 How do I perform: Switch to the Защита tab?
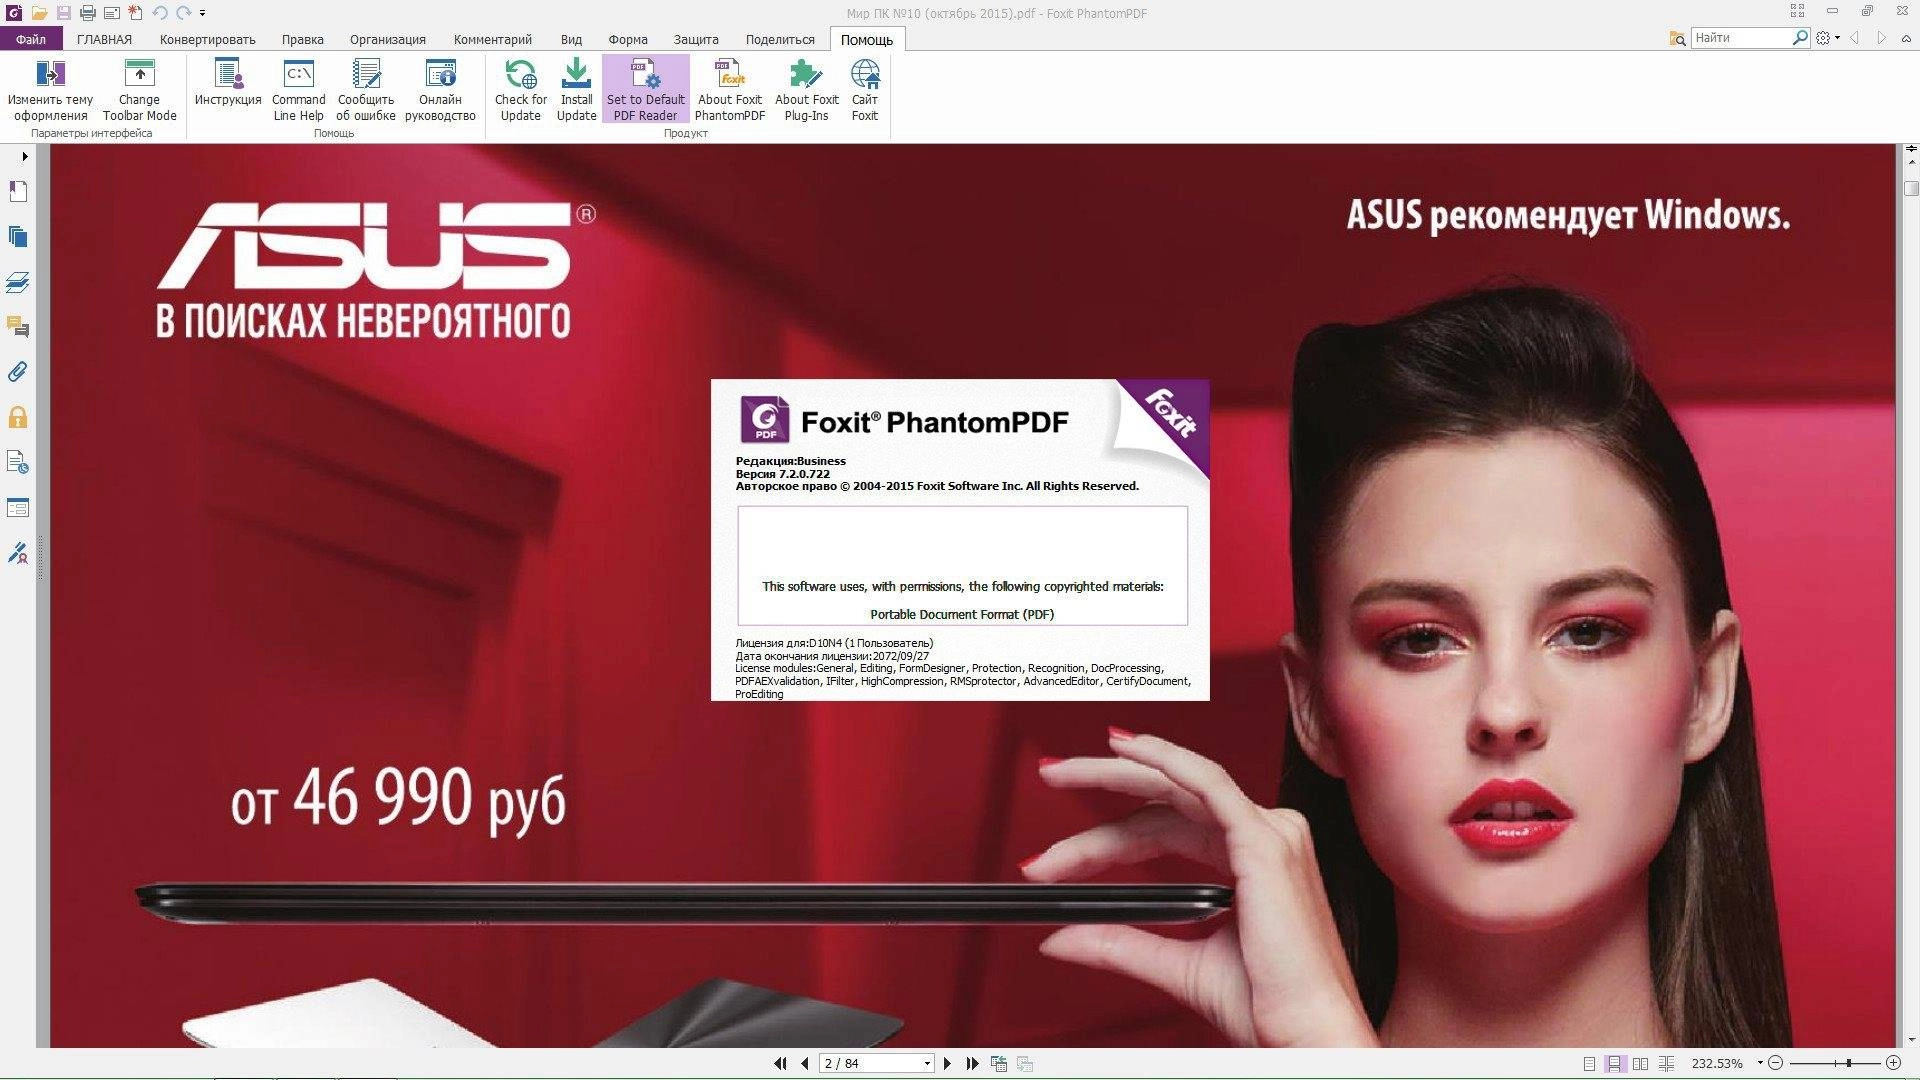coord(696,39)
